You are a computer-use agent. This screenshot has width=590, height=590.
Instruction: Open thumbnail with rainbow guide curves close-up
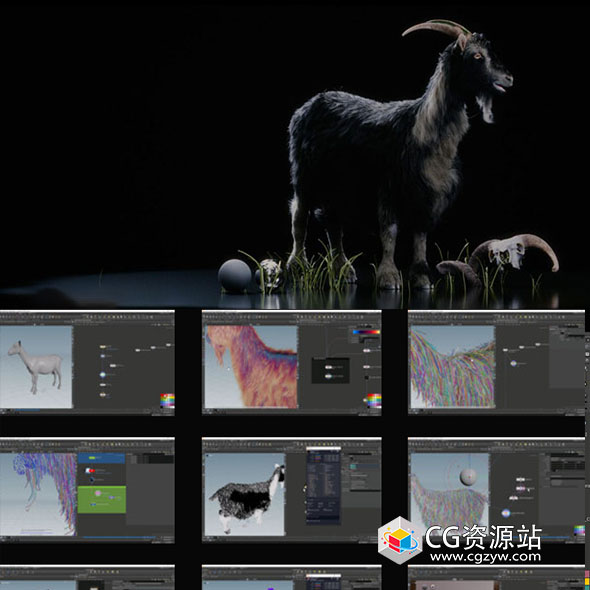point(496,363)
